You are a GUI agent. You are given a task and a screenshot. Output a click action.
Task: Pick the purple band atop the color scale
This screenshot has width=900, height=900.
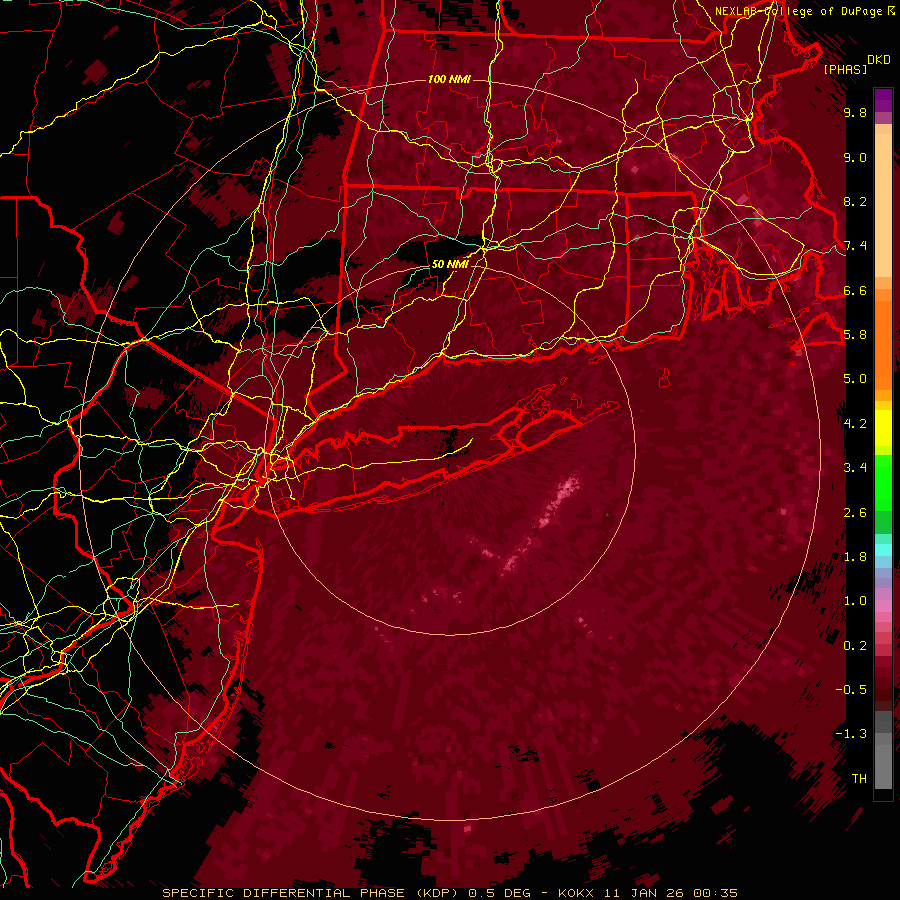(x=883, y=100)
